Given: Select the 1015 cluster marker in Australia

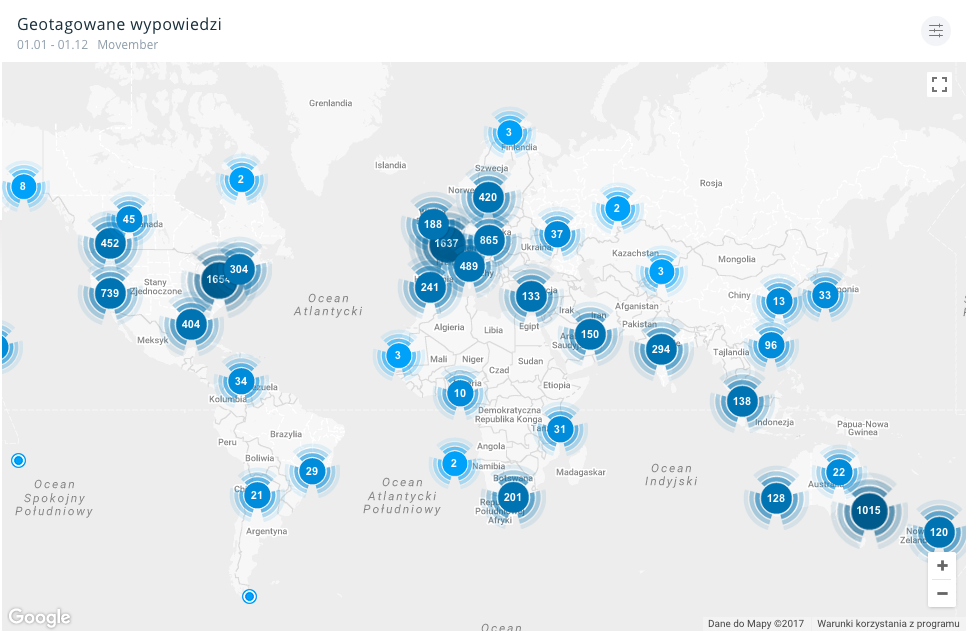Looking at the screenshot, I should tap(868, 510).
